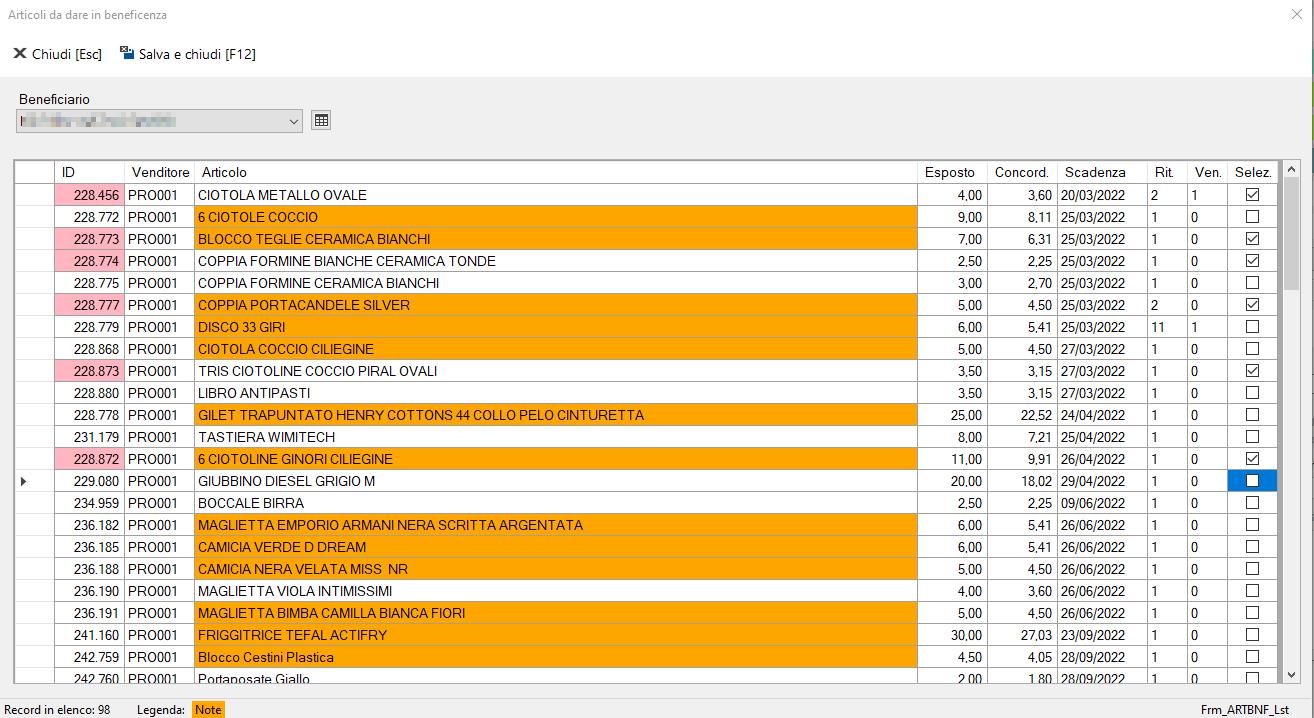Sort by the Articolo column header
This screenshot has height=718, width=1314.
coord(556,172)
